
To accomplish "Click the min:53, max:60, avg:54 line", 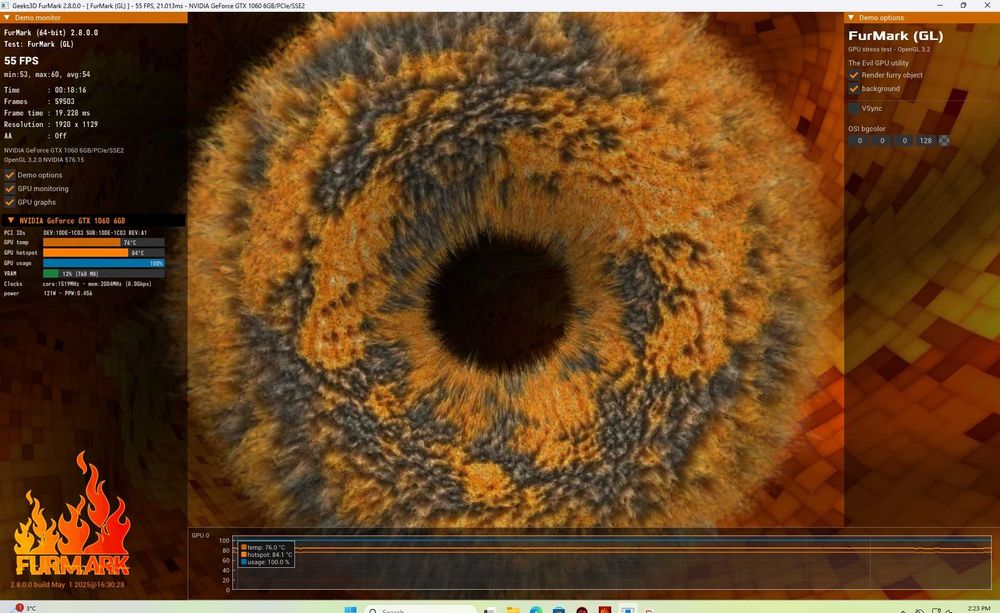I will (47, 74).
